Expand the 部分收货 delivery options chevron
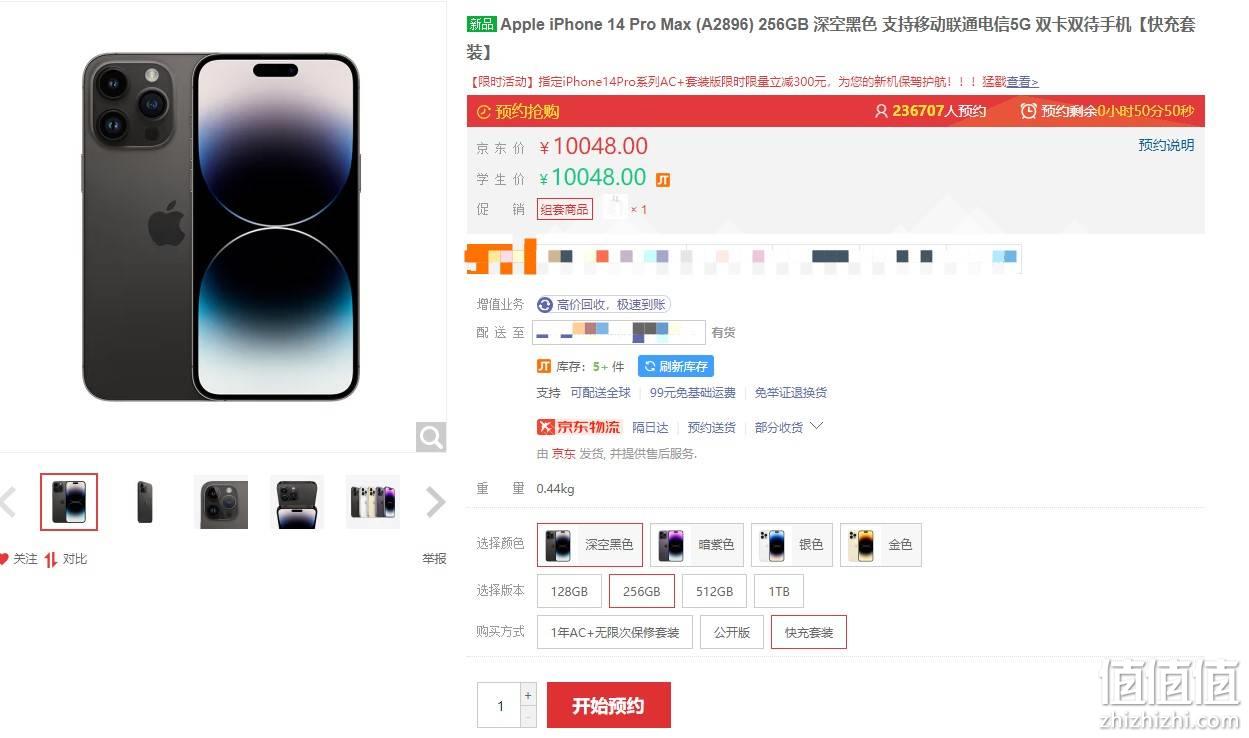The height and width of the screenshot is (738, 1249). pyautogui.click(x=816, y=426)
